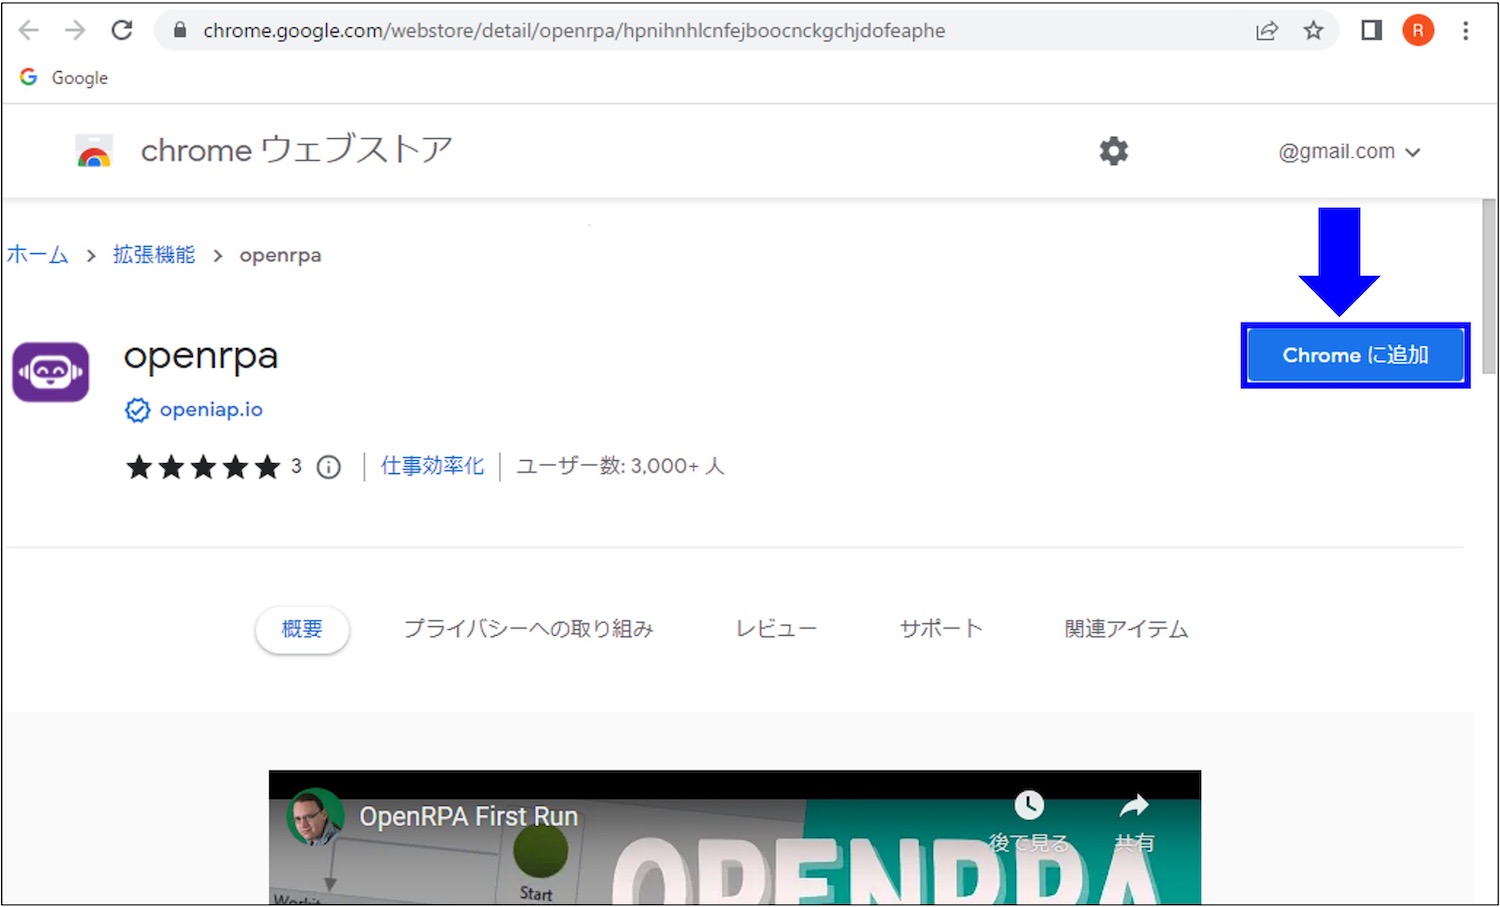Expand the @gmail.com account dropdown

pyautogui.click(x=1349, y=152)
